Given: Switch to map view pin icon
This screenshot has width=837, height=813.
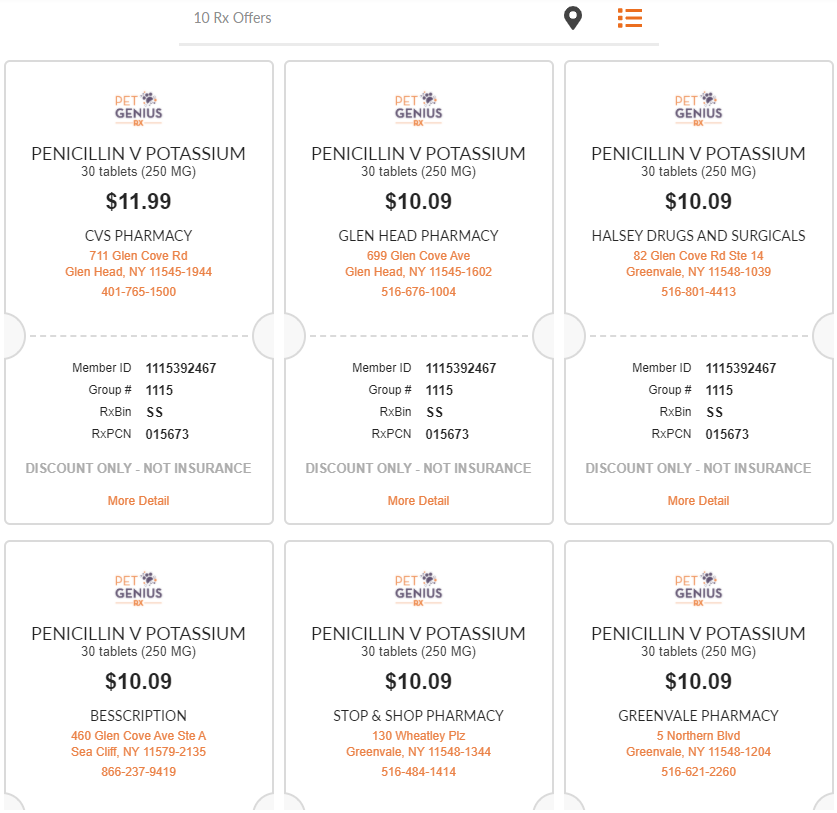Looking at the screenshot, I should coord(573,18).
